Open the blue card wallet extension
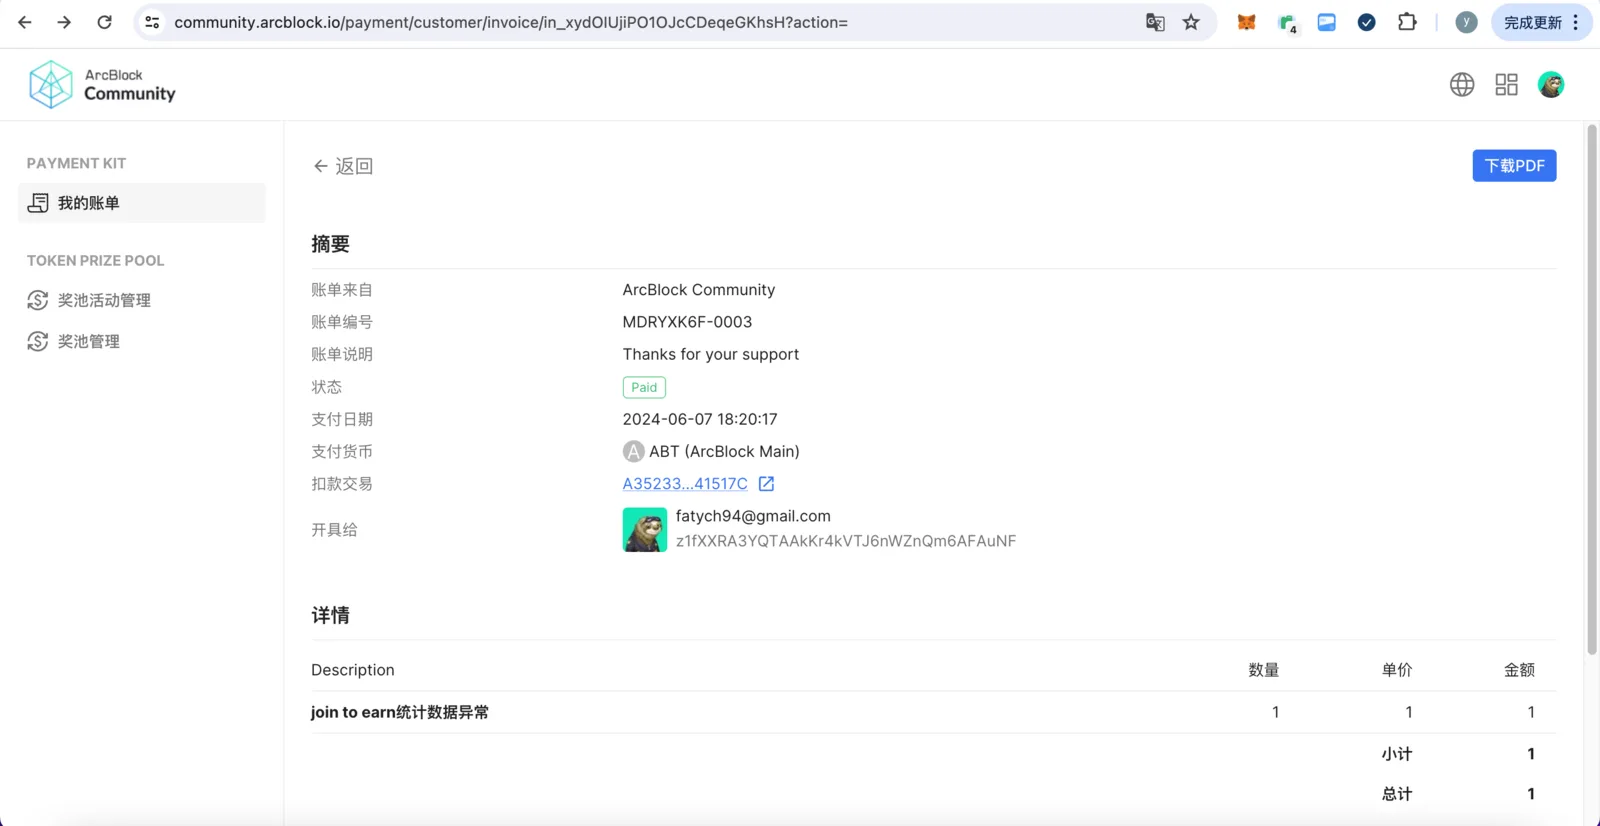 point(1326,22)
